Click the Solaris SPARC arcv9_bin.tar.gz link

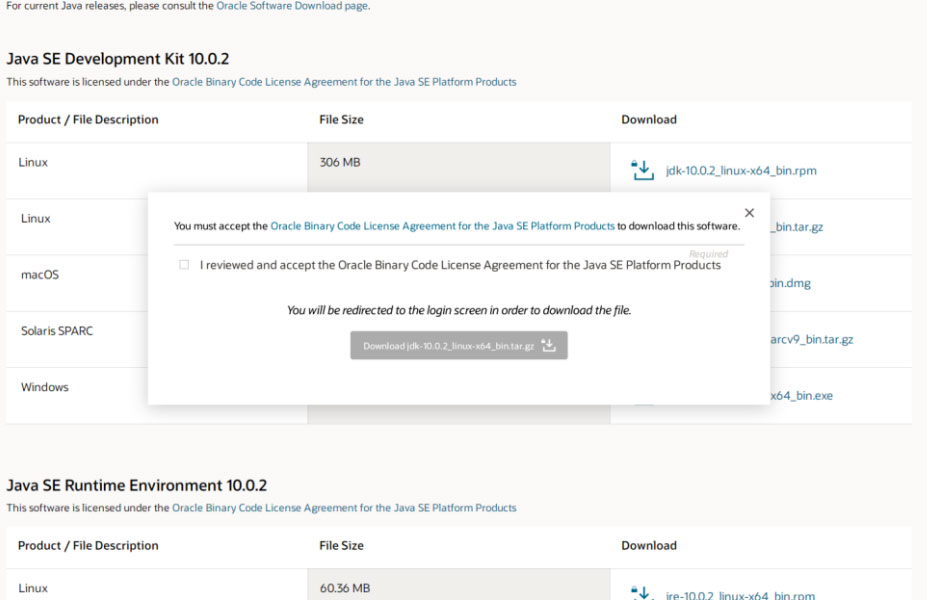click(x=811, y=339)
